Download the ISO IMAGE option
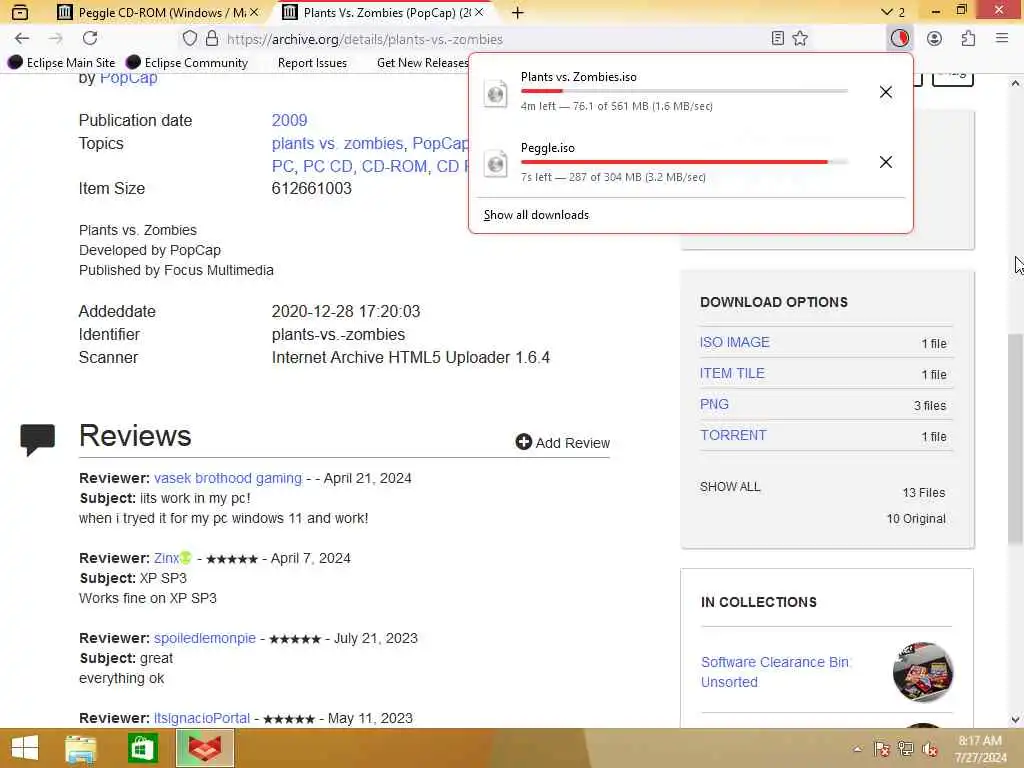Image resolution: width=1024 pixels, height=768 pixels. [735, 342]
